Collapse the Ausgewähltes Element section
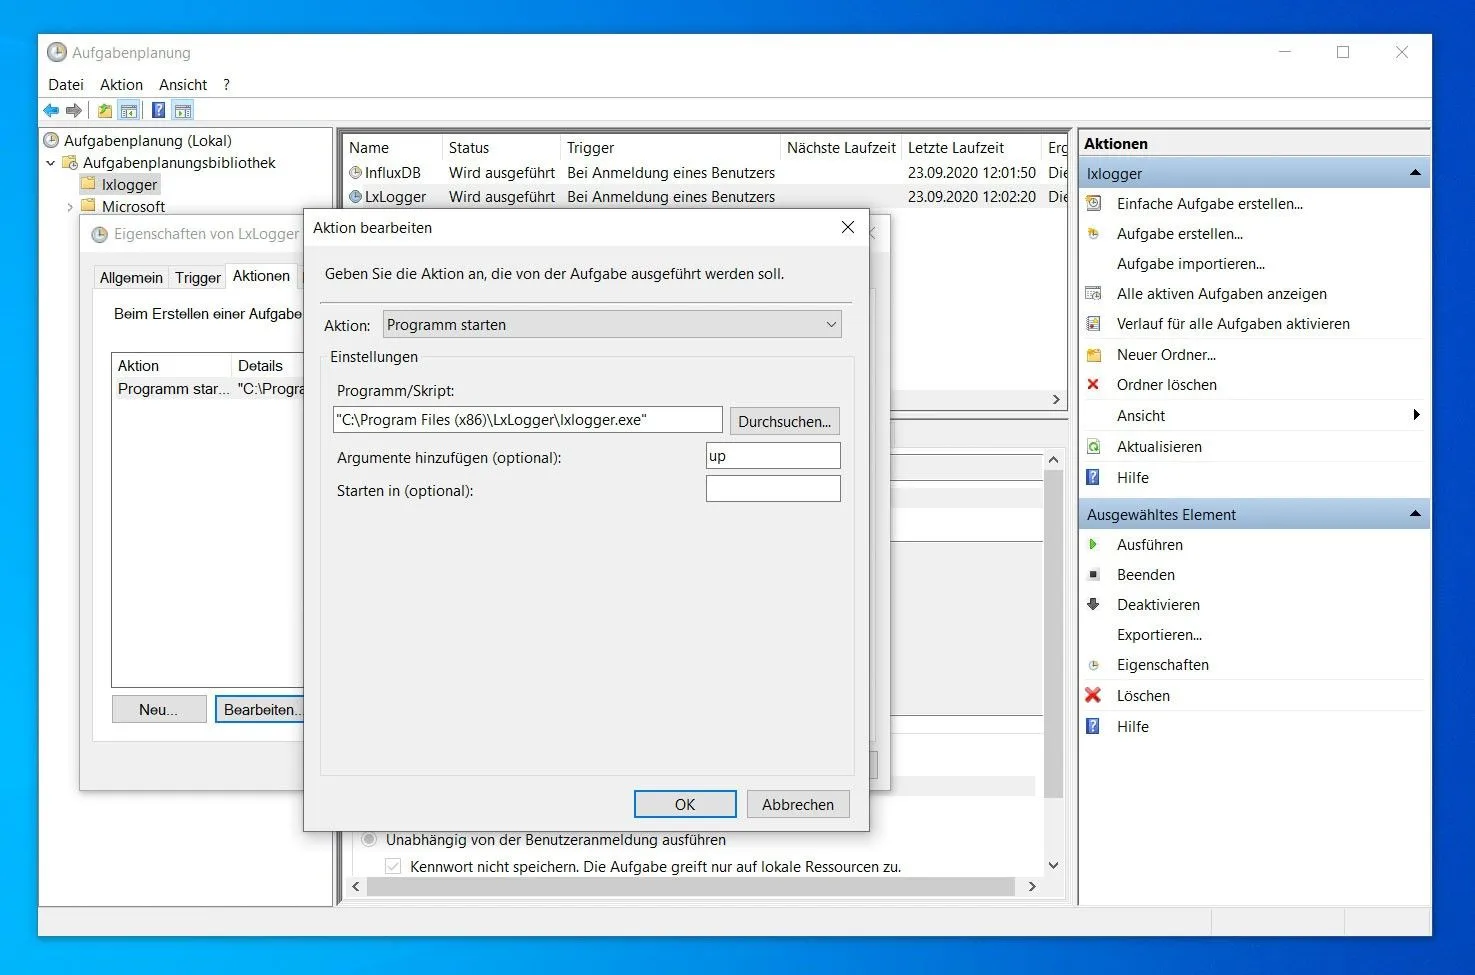1475x975 pixels. coord(1415,514)
